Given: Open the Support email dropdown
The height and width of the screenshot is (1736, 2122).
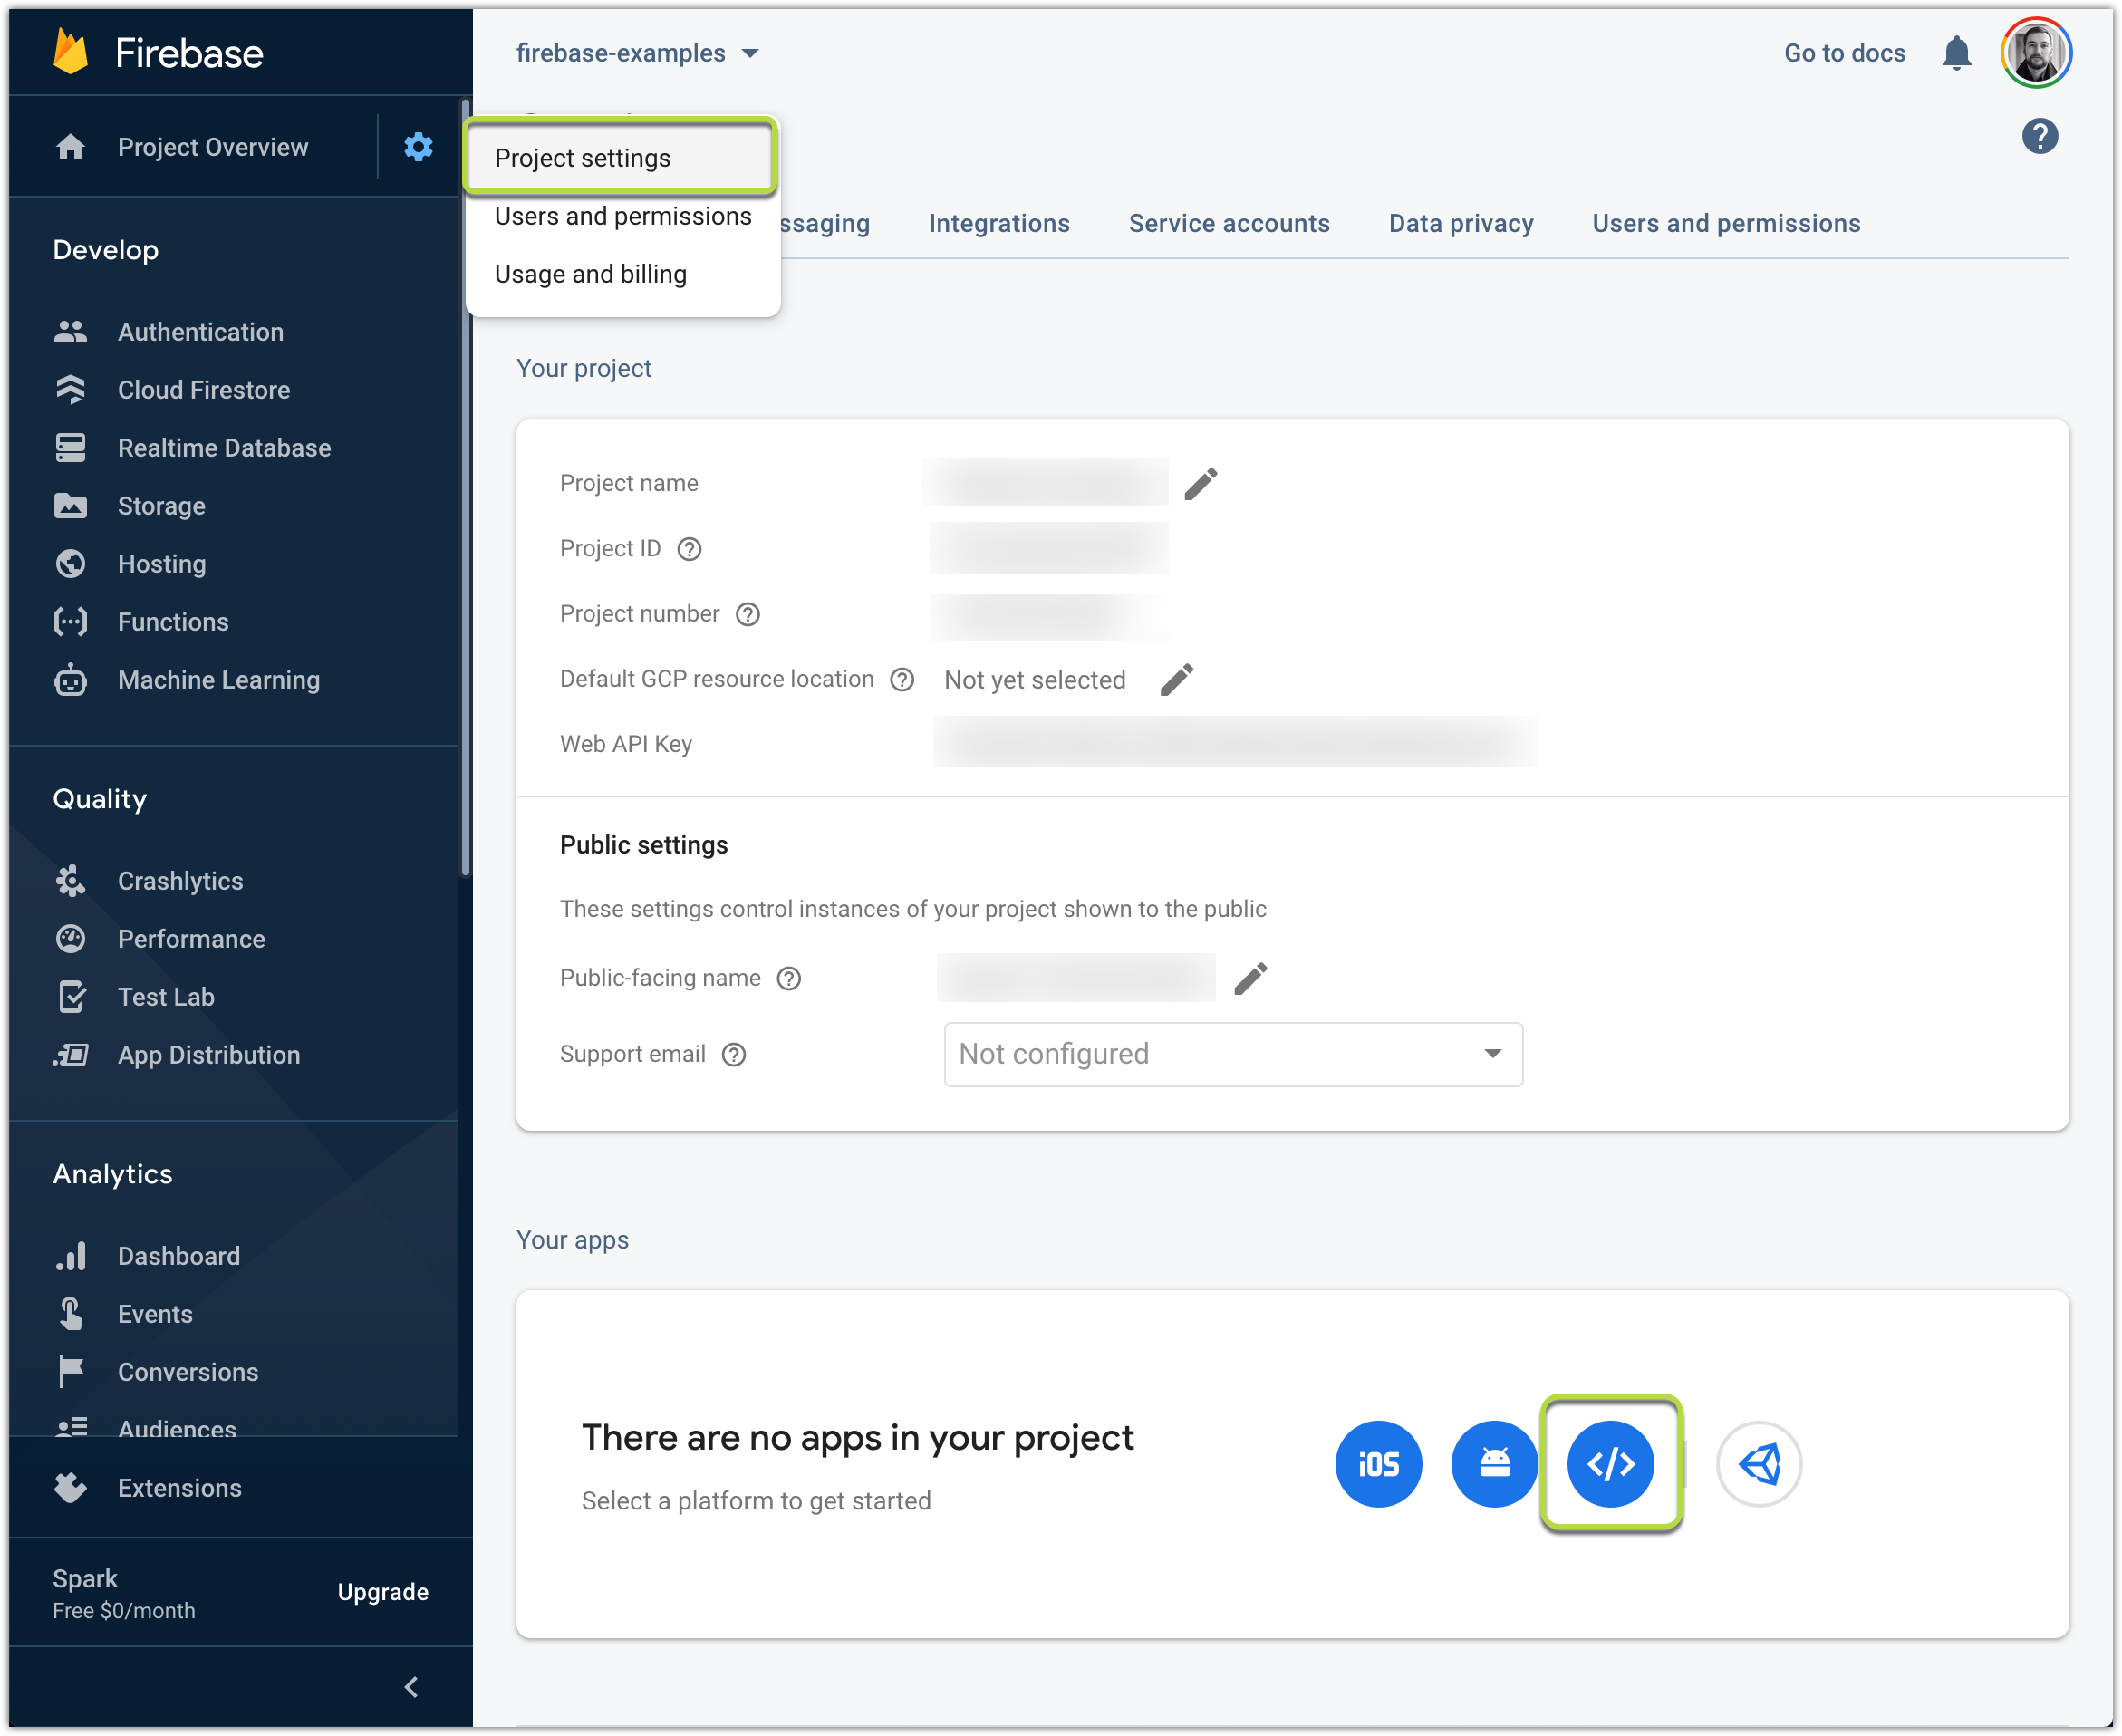Looking at the screenshot, I should click(1233, 1054).
